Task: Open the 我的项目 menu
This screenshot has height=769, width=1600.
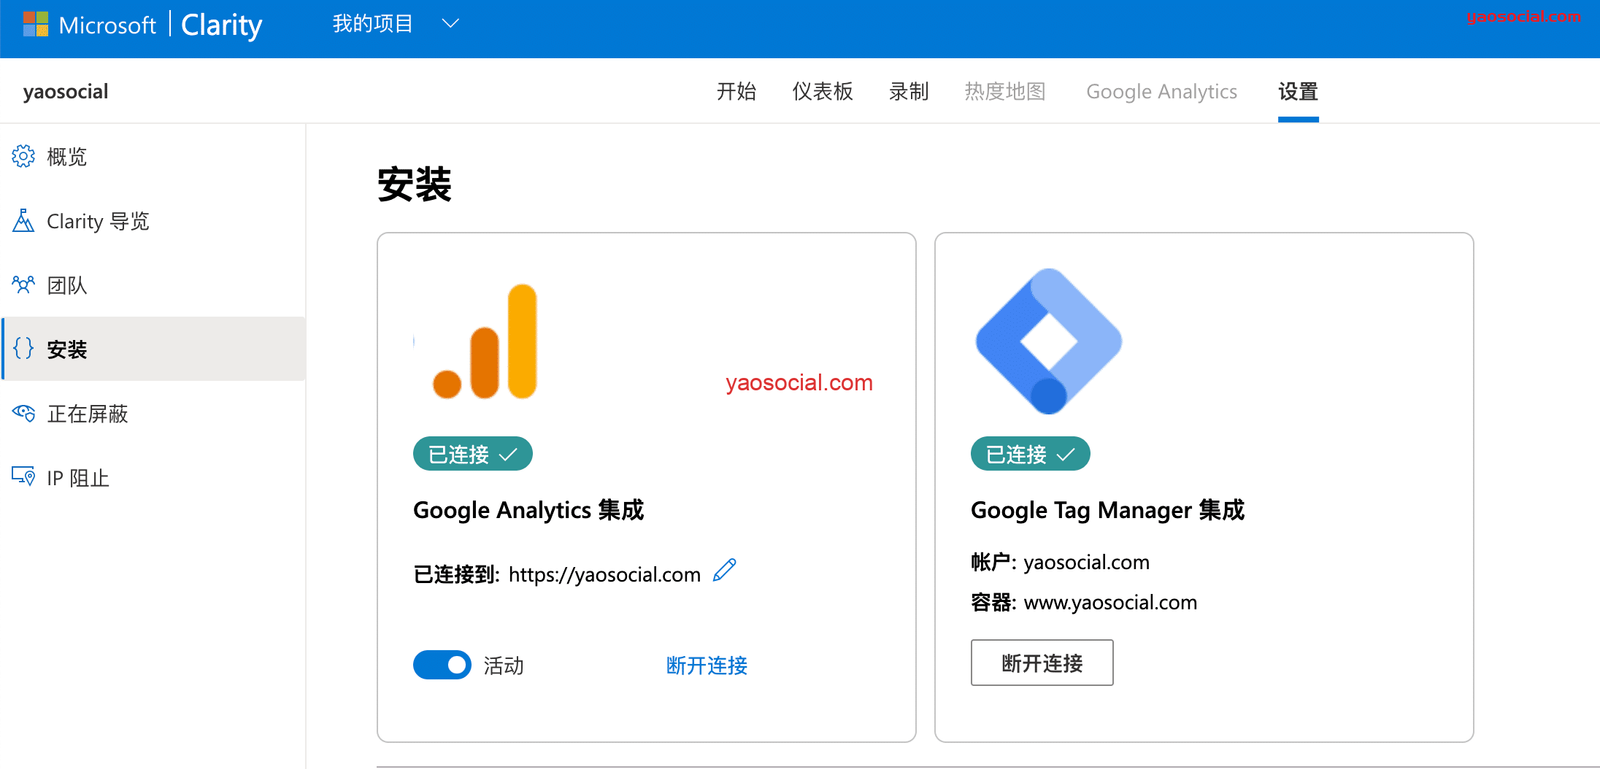Action: pos(372,24)
